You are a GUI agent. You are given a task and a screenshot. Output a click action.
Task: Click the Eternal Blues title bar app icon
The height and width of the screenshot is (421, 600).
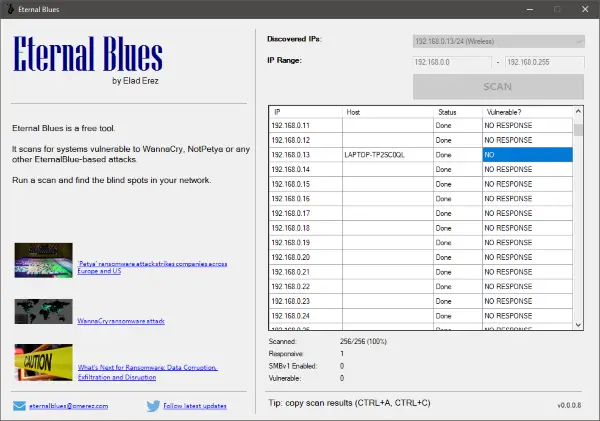10,9
